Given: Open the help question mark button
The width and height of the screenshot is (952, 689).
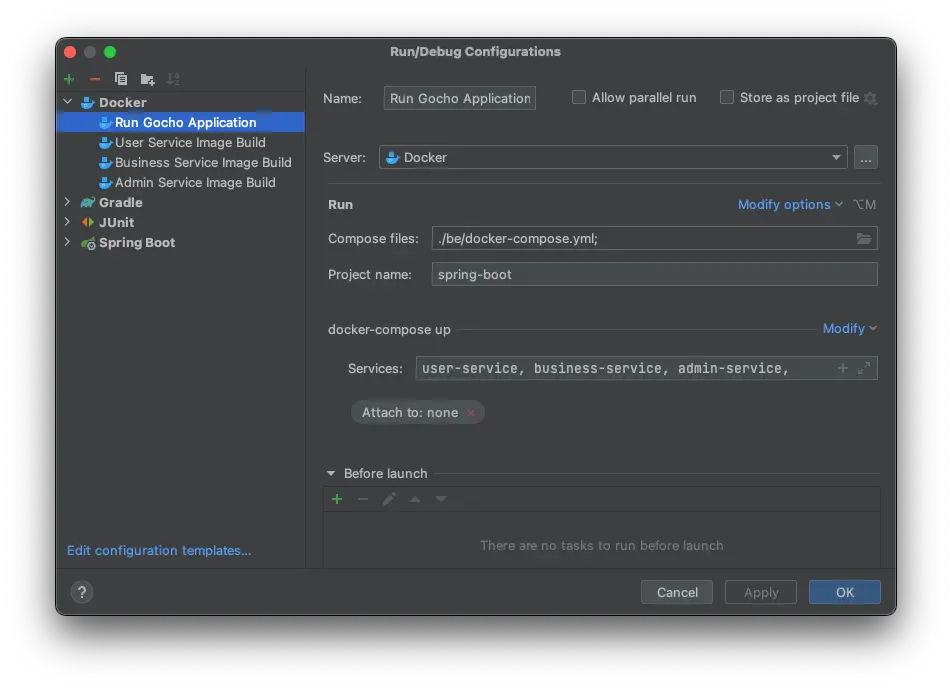Looking at the screenshot, I should tap(82, 592).
